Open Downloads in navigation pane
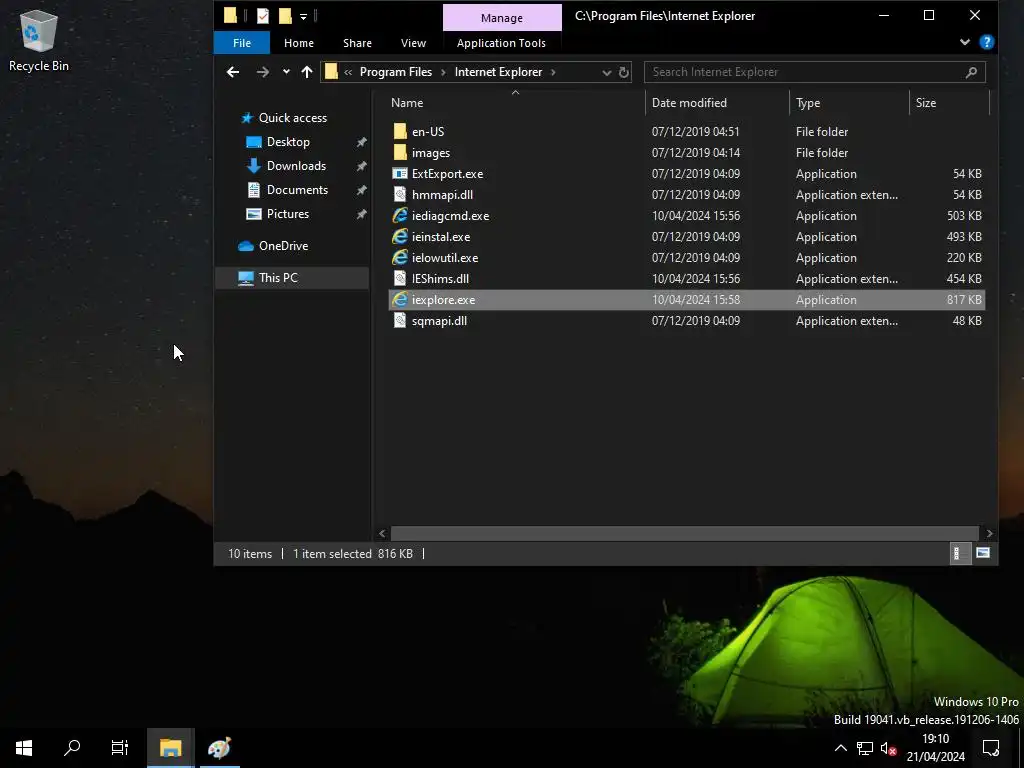 point(296,166)
